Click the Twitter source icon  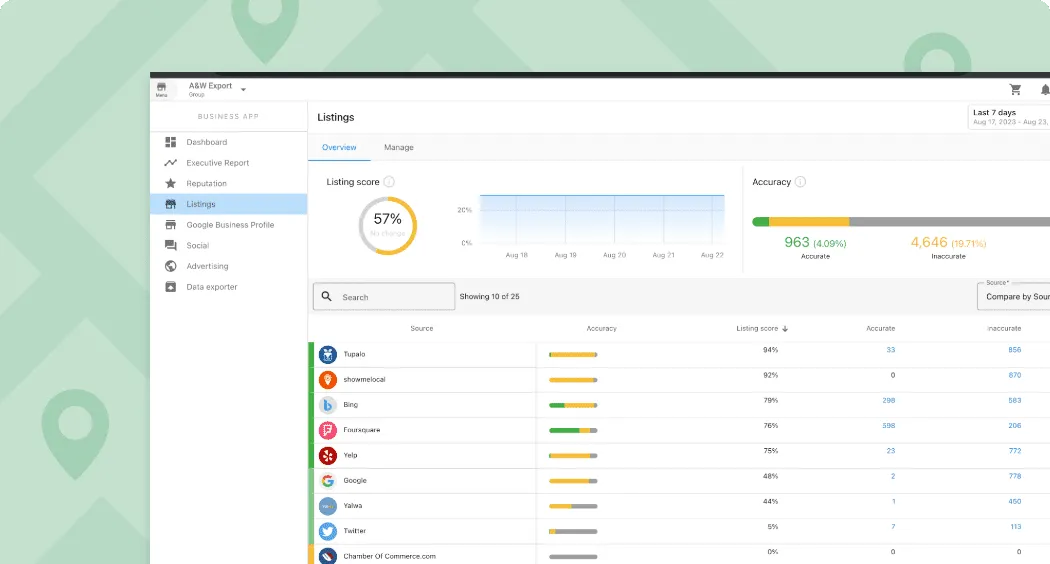328,531
